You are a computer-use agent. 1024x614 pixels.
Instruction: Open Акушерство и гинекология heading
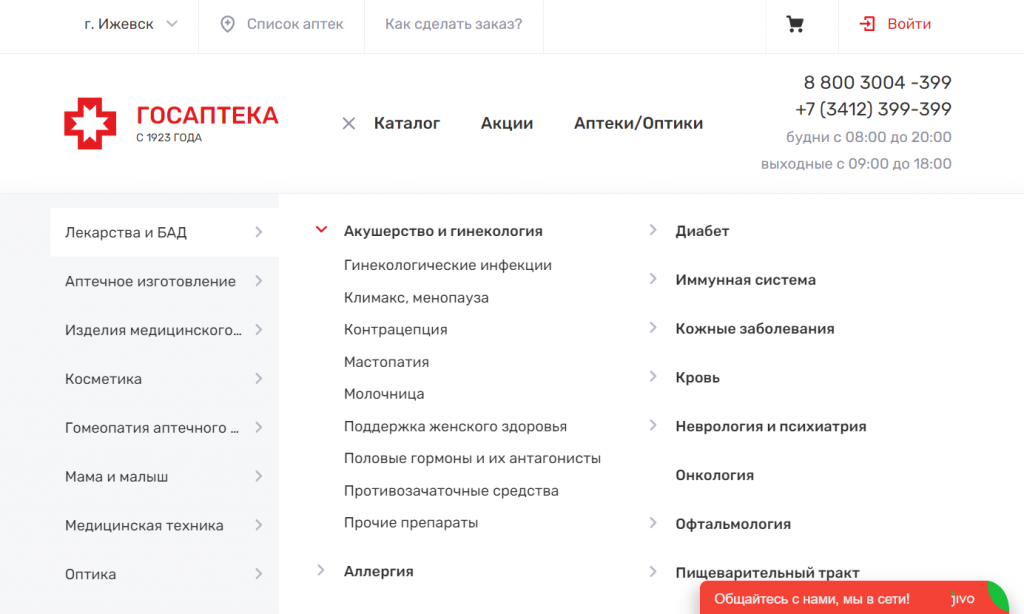tap(443, 231)
